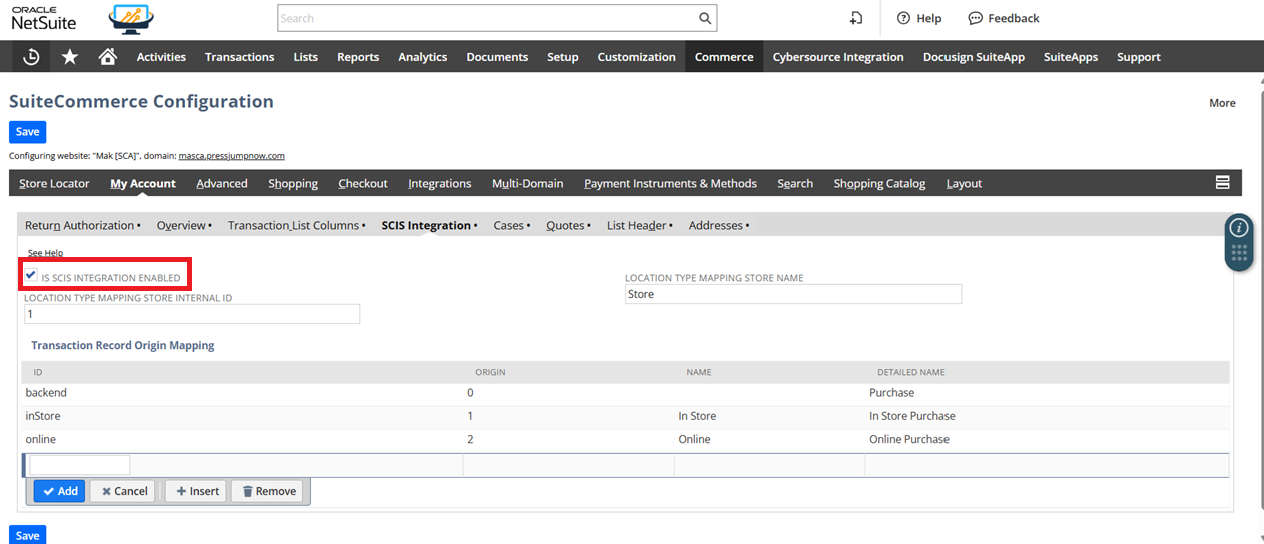Viewport: 1264px width, 544px height.
Task: Click the Oracle NetSuite logo
Action: point(44,19)
